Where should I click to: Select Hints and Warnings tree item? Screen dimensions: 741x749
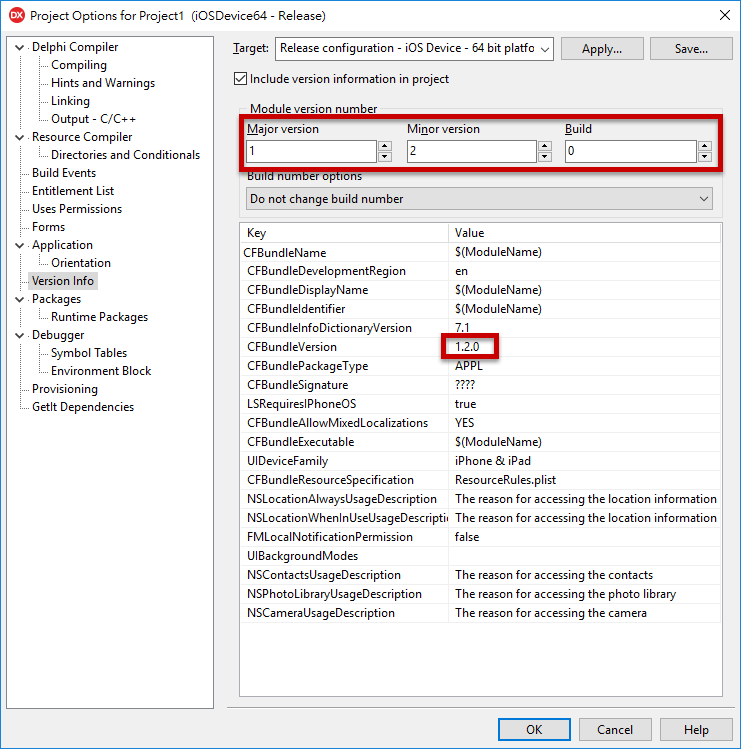103,83
